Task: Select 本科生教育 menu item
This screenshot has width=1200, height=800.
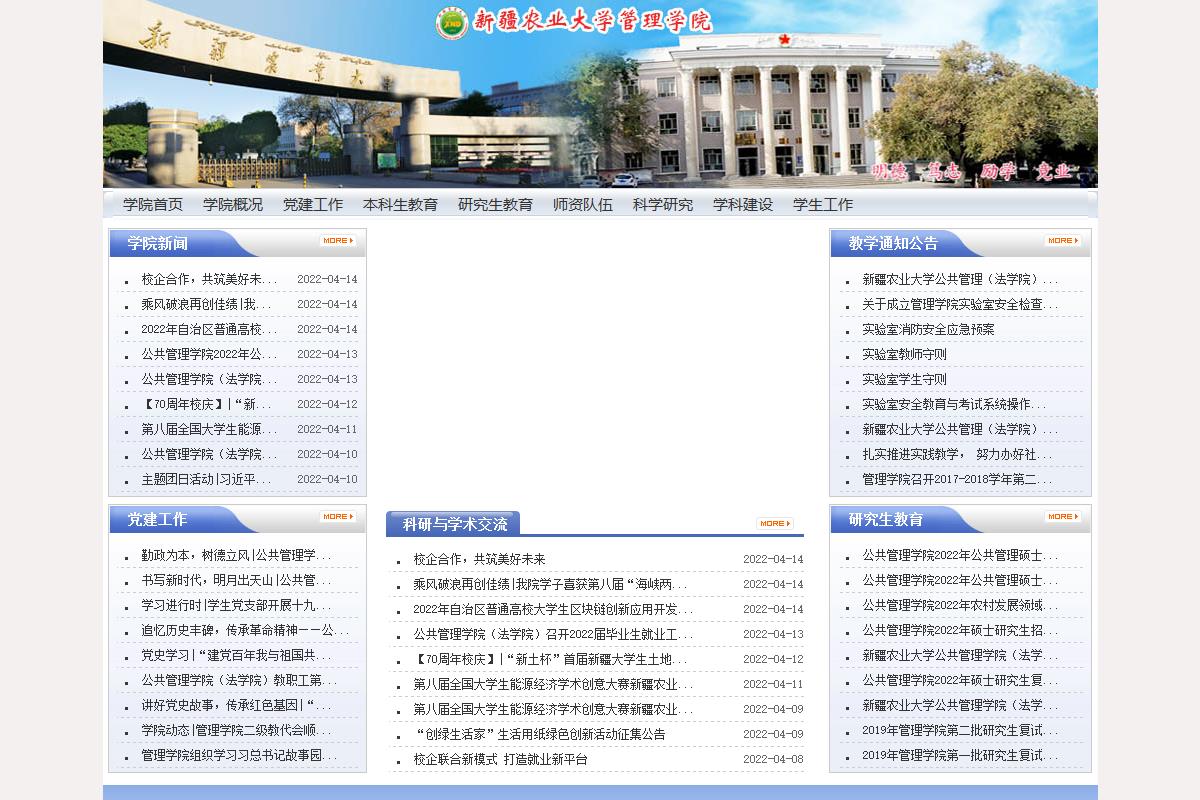Action: 400,204
